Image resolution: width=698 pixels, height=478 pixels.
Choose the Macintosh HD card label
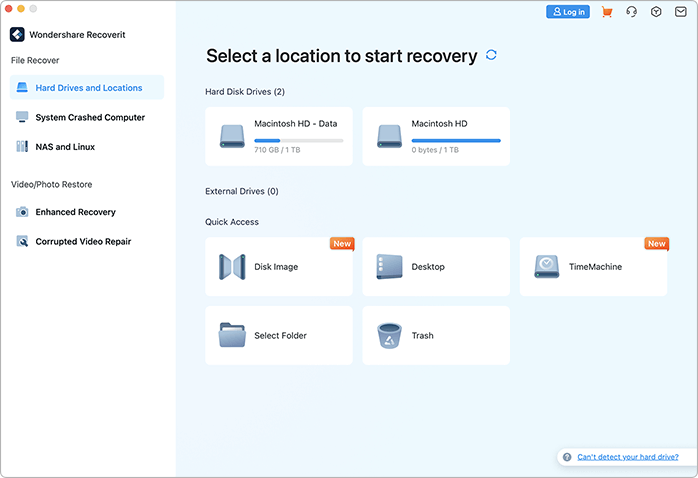(x=439, y=124)
